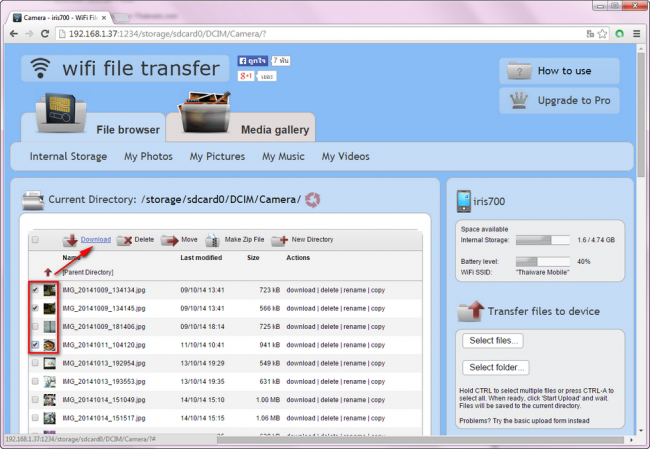The width and height of the screenshot is (650, 449).
Task: Open thumbnail of IMG_20141011_104120.jpg
Action: click(49, 345)
